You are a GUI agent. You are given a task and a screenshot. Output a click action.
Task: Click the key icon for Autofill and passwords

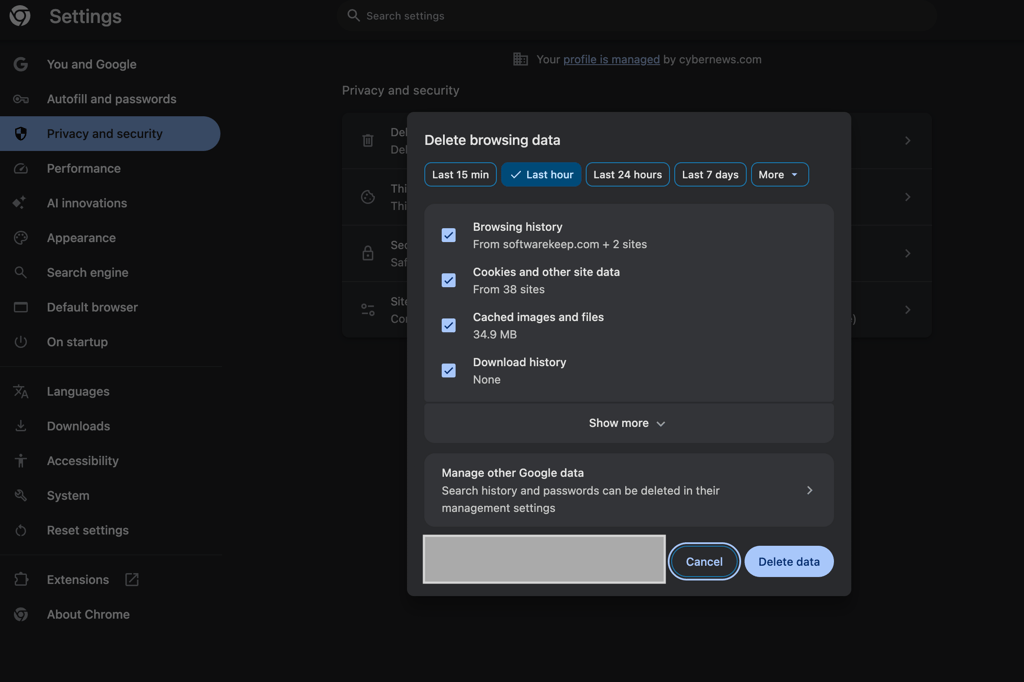click(x=21, y=99)
